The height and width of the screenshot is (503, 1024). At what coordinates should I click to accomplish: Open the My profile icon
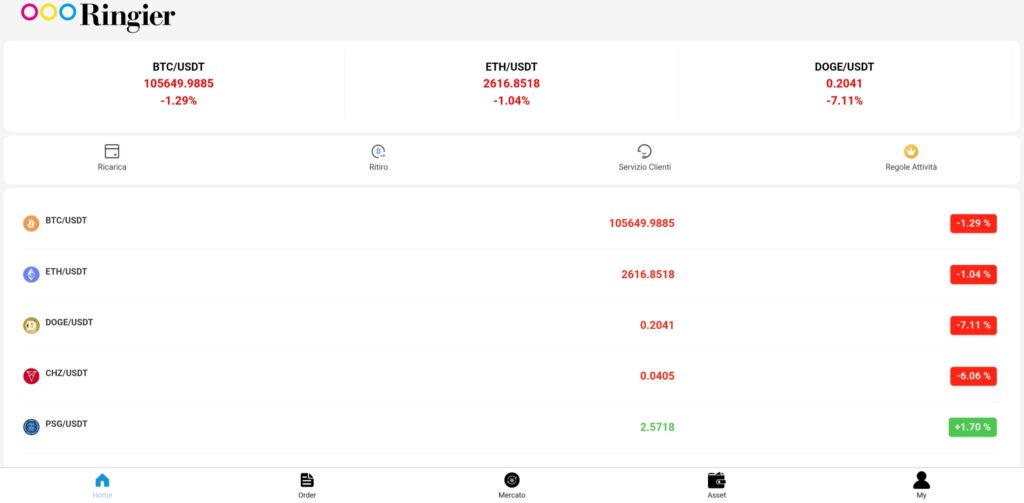tap(921, 480)
